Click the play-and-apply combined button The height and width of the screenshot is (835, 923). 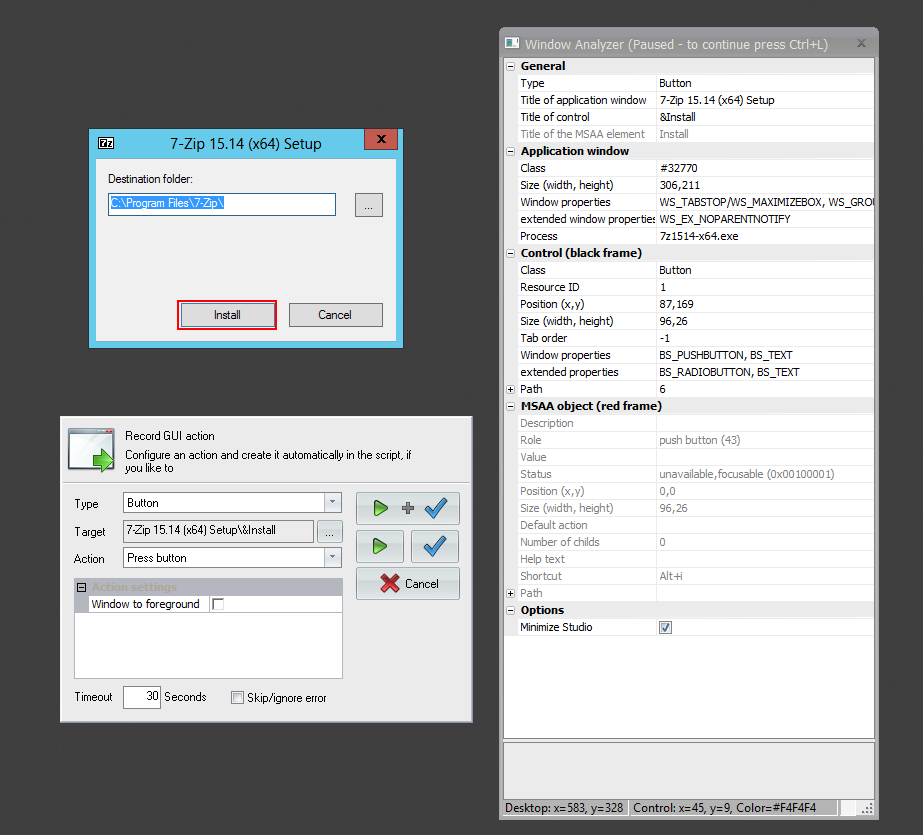pyautogui.click(x=407, y=508)
